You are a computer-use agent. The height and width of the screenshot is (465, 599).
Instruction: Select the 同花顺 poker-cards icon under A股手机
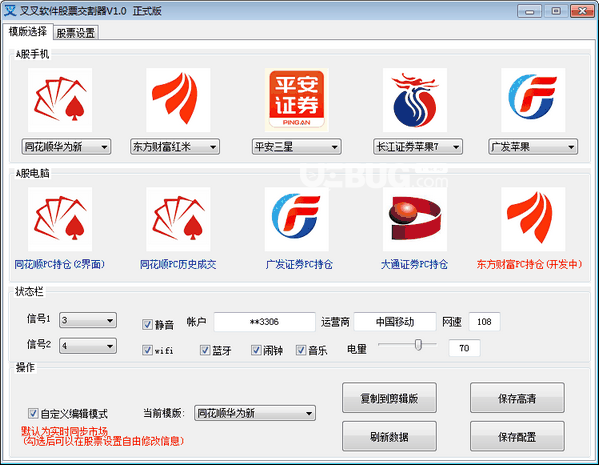pos(60,100)
